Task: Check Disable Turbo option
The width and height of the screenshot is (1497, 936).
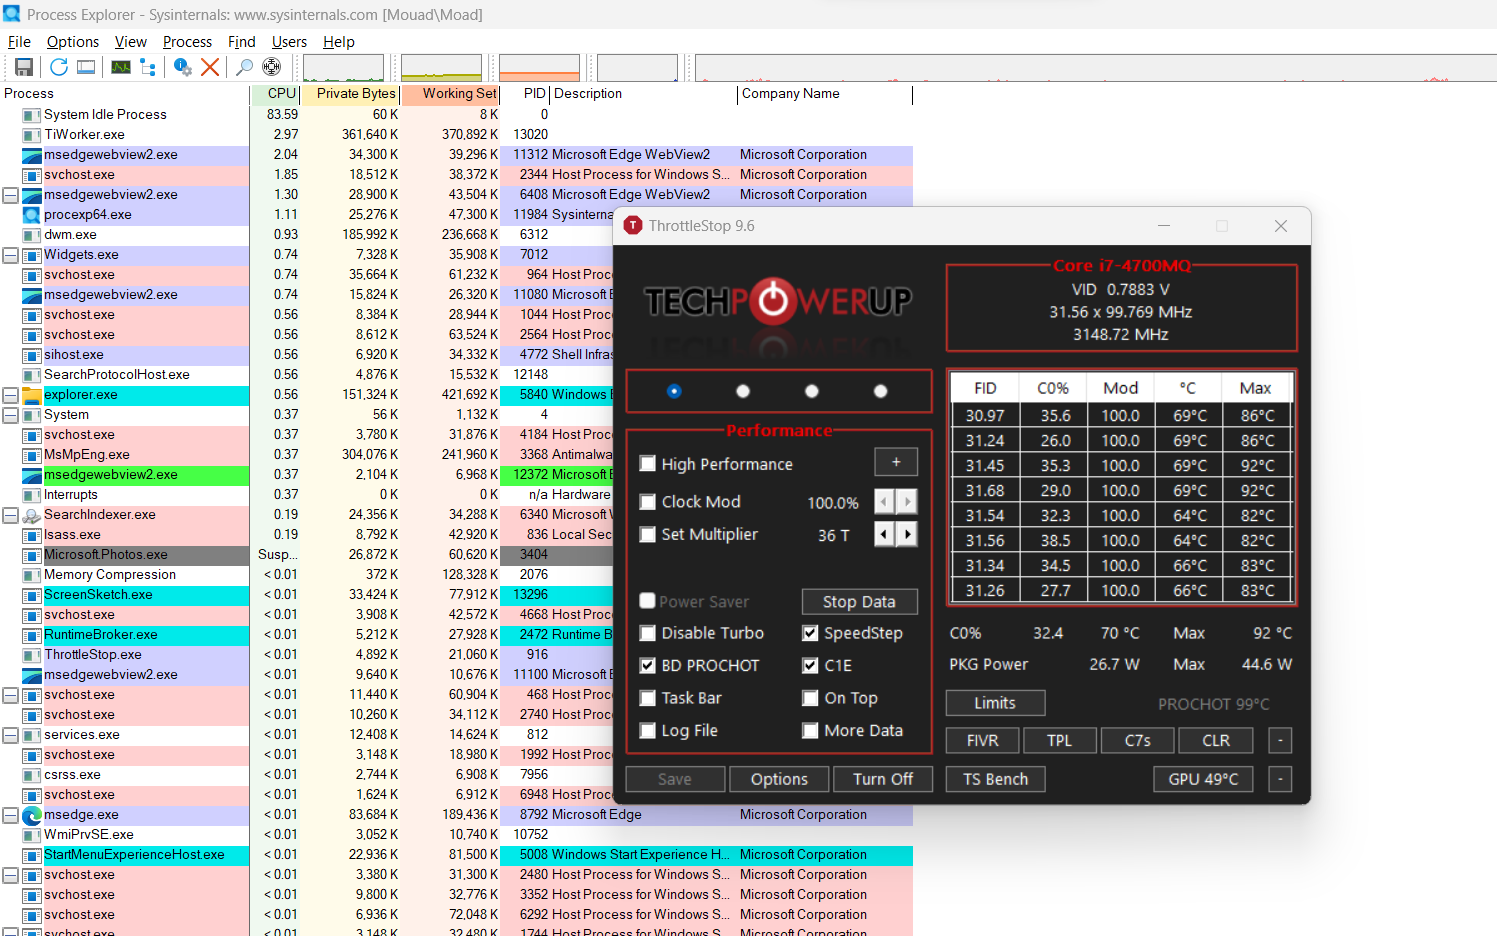Action: [648, 633]
